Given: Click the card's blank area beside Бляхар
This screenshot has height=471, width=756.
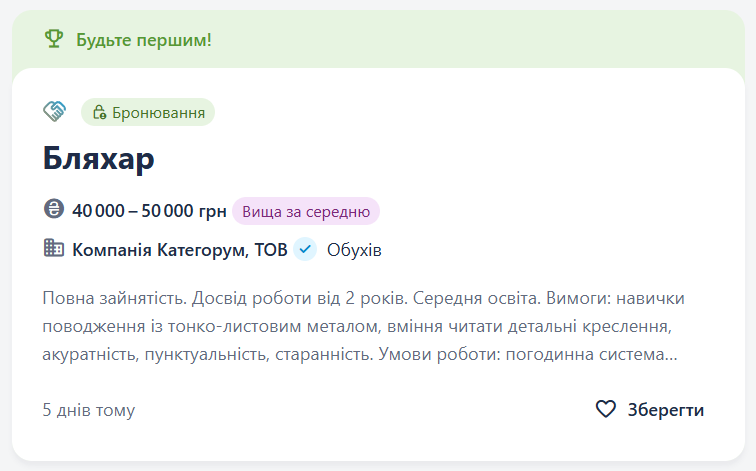Looking at the screenshot, I should click(434, 158).
